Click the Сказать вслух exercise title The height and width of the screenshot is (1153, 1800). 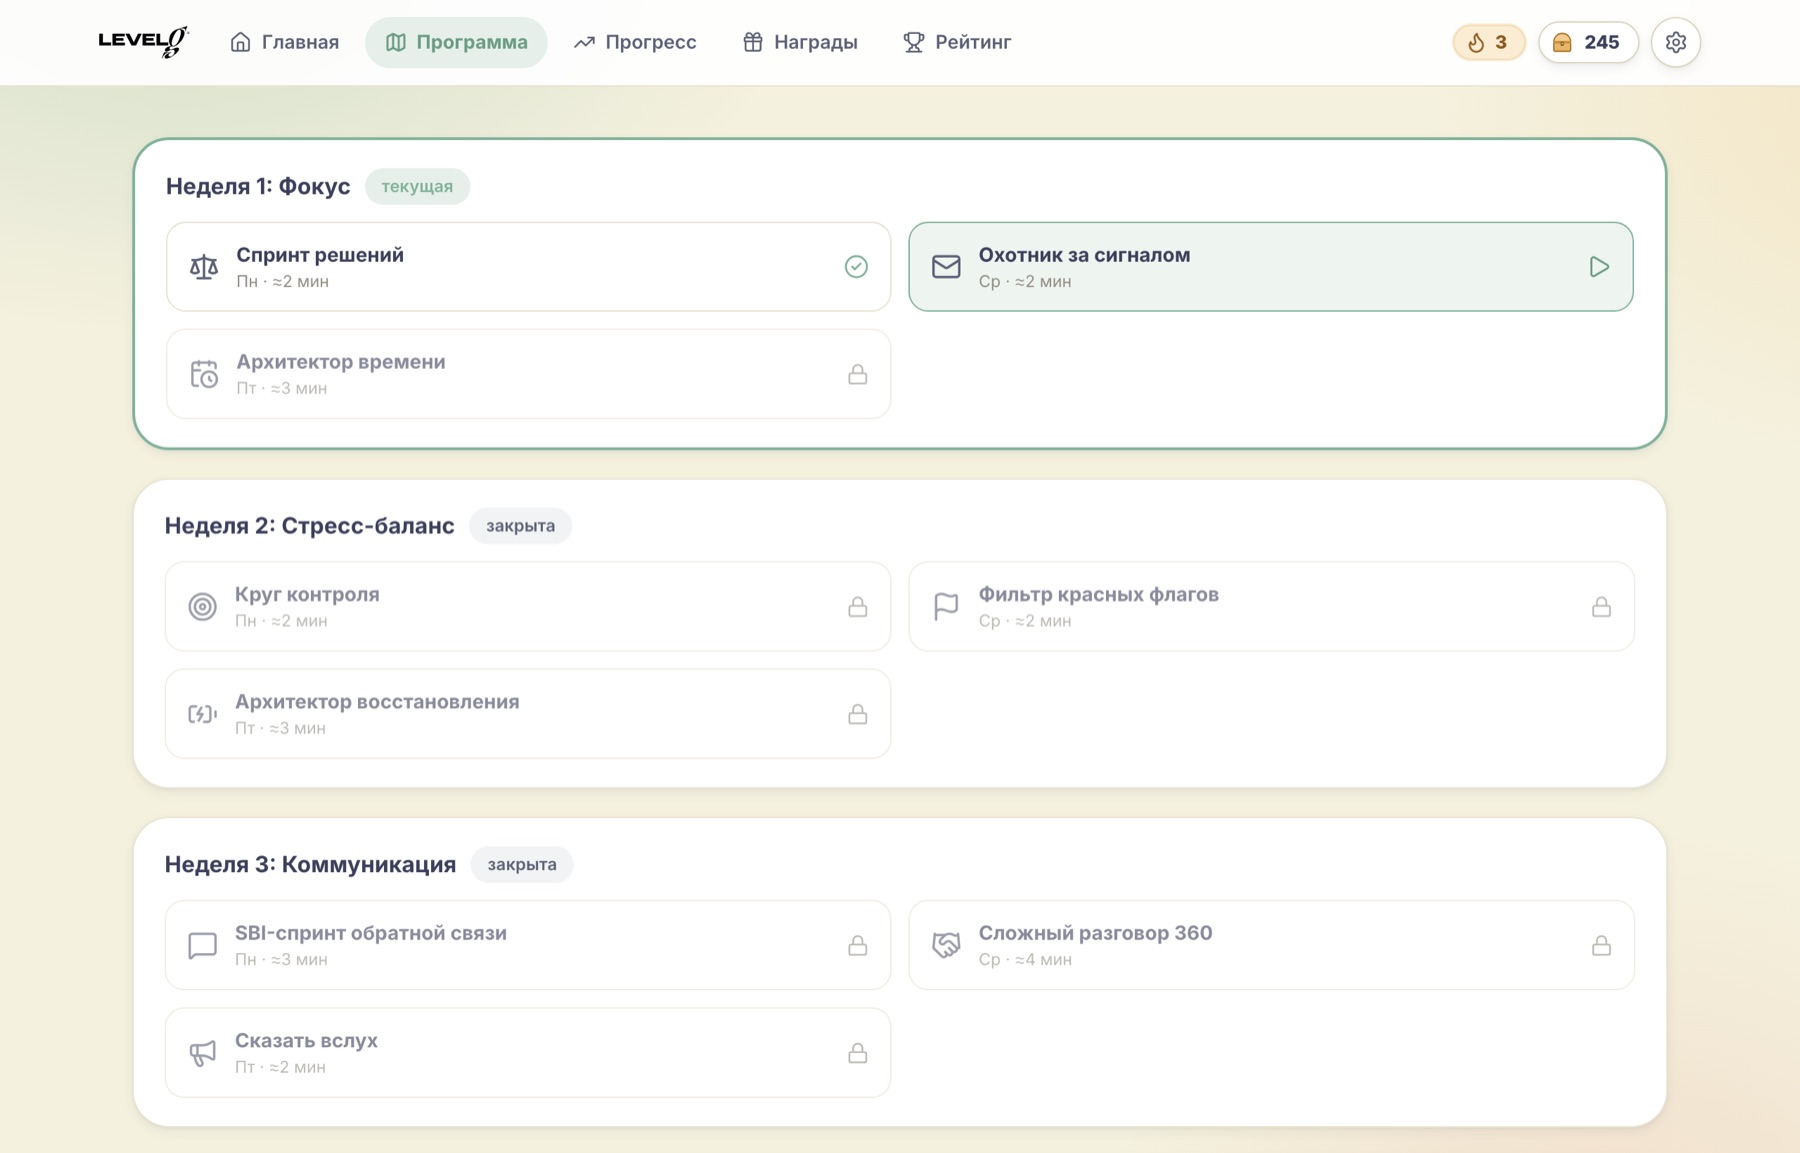306,1041
